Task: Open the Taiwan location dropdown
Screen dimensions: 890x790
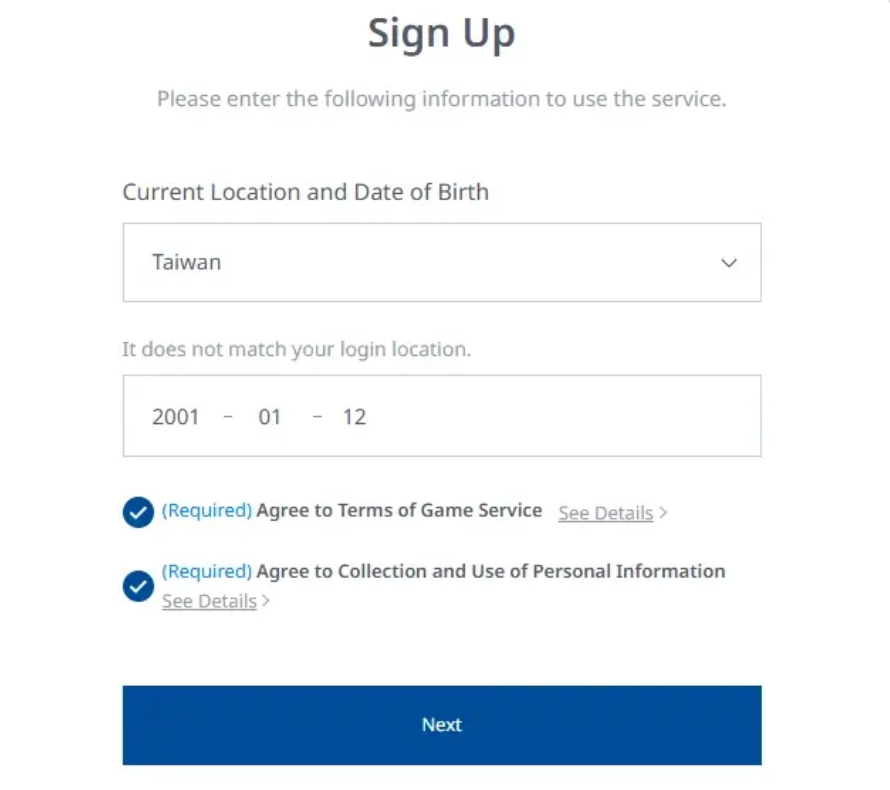Action: click(441, 262)
